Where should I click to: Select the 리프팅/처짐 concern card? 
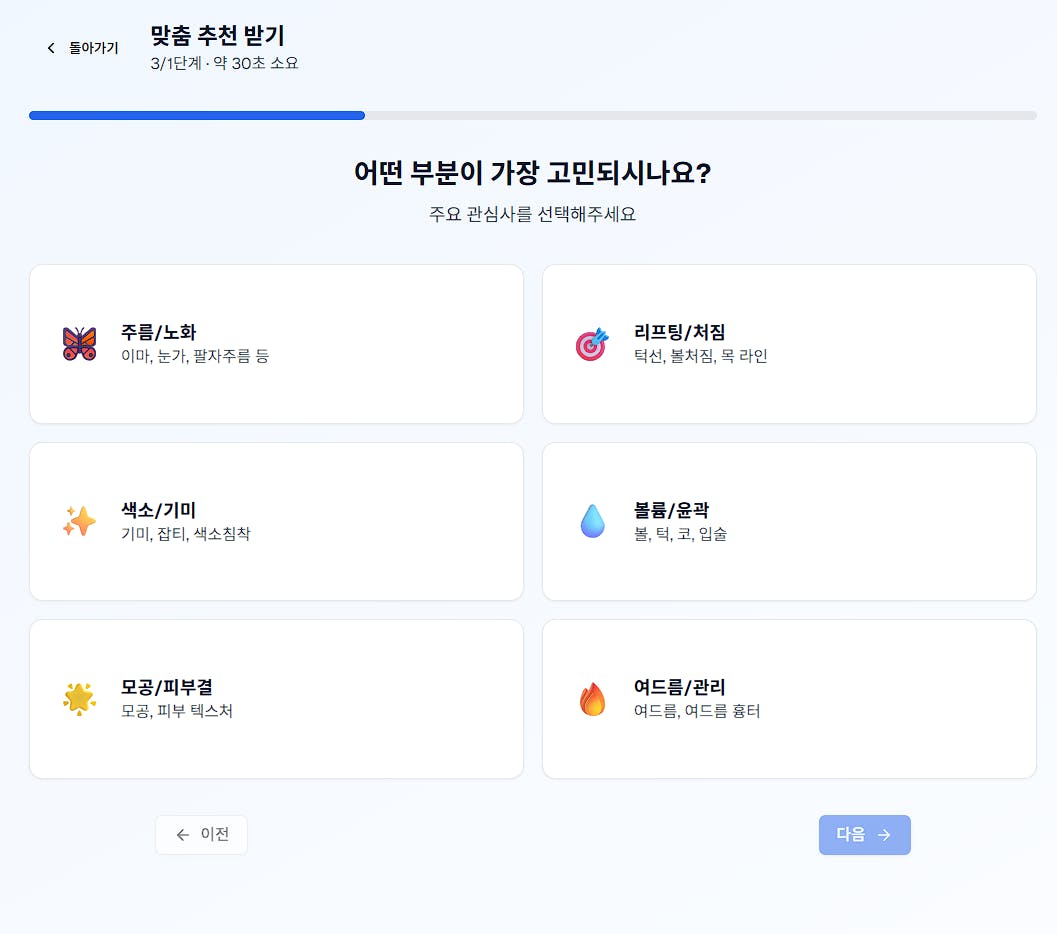pyautogui.click(x=789, y=344)
